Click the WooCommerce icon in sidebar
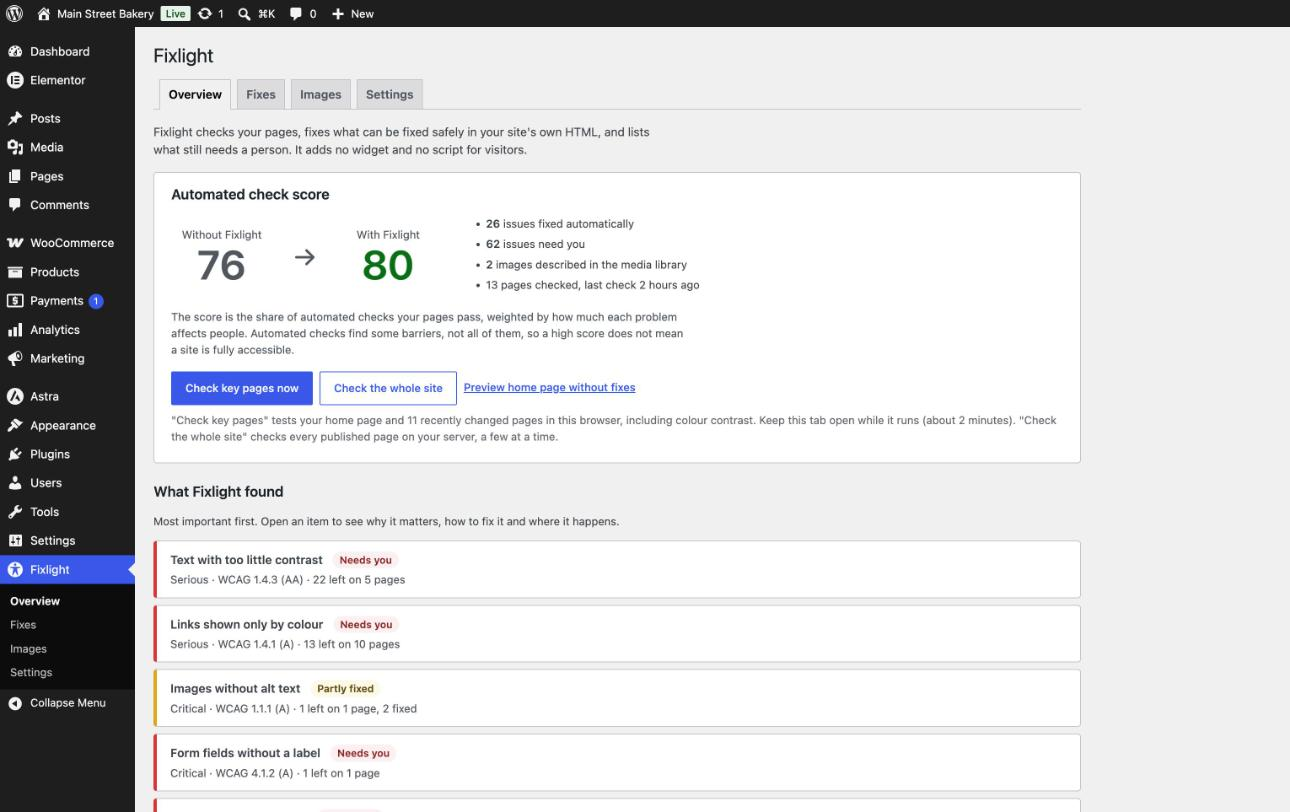The width and height of the screenshot is (1290, 812). (x=15, y=243)
